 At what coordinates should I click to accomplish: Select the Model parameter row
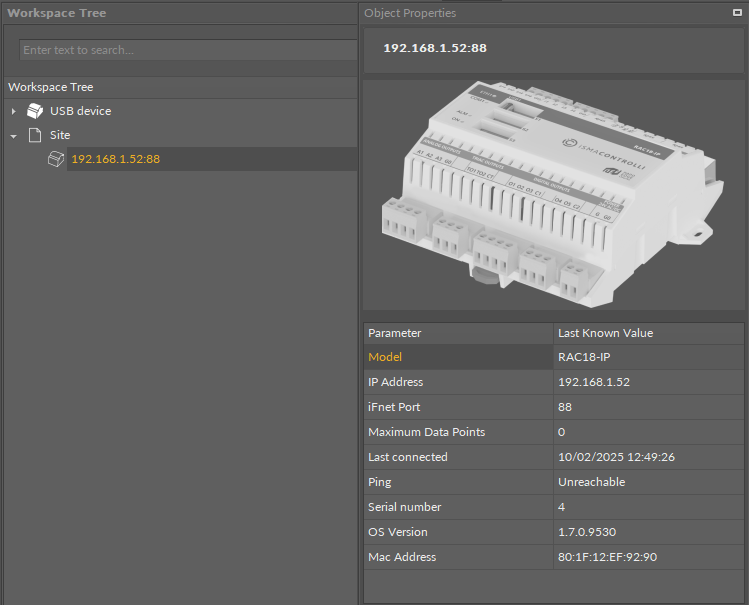tap(458, 357)
